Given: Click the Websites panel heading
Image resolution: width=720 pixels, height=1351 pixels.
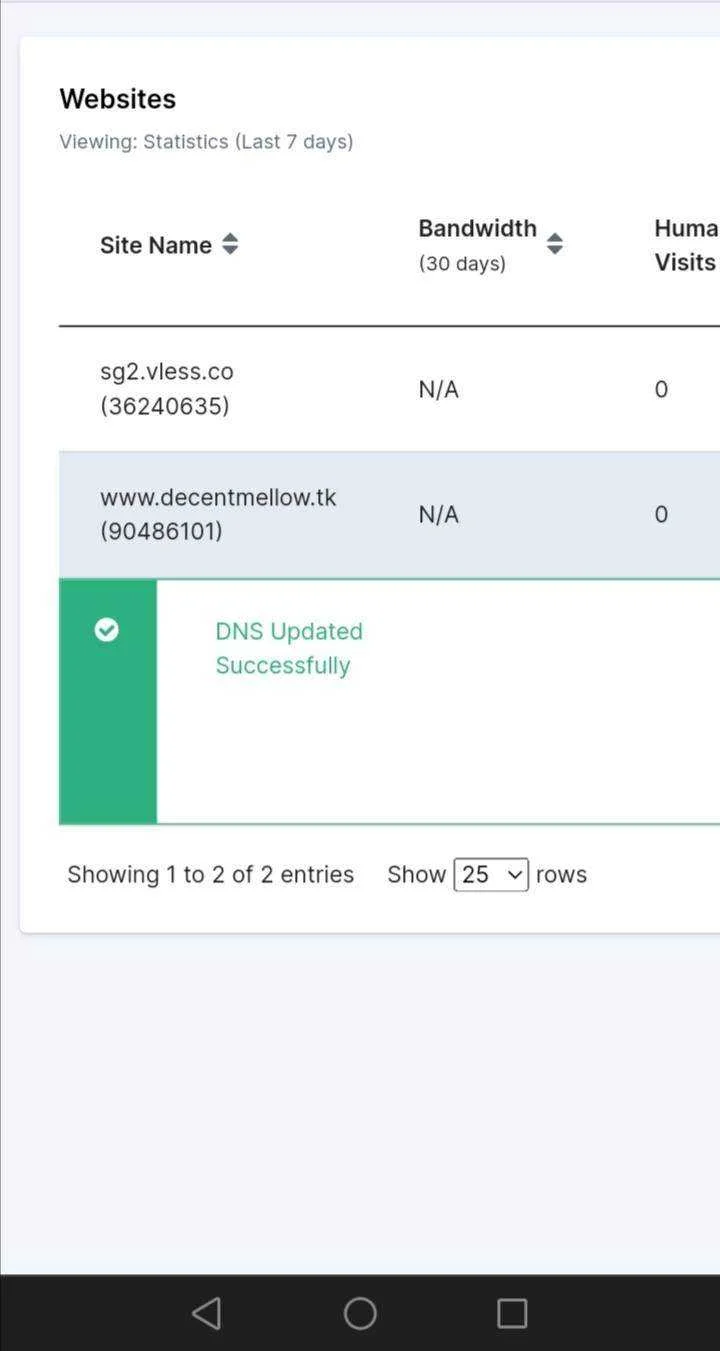Looking at the screenshot, I should [118, 99].
